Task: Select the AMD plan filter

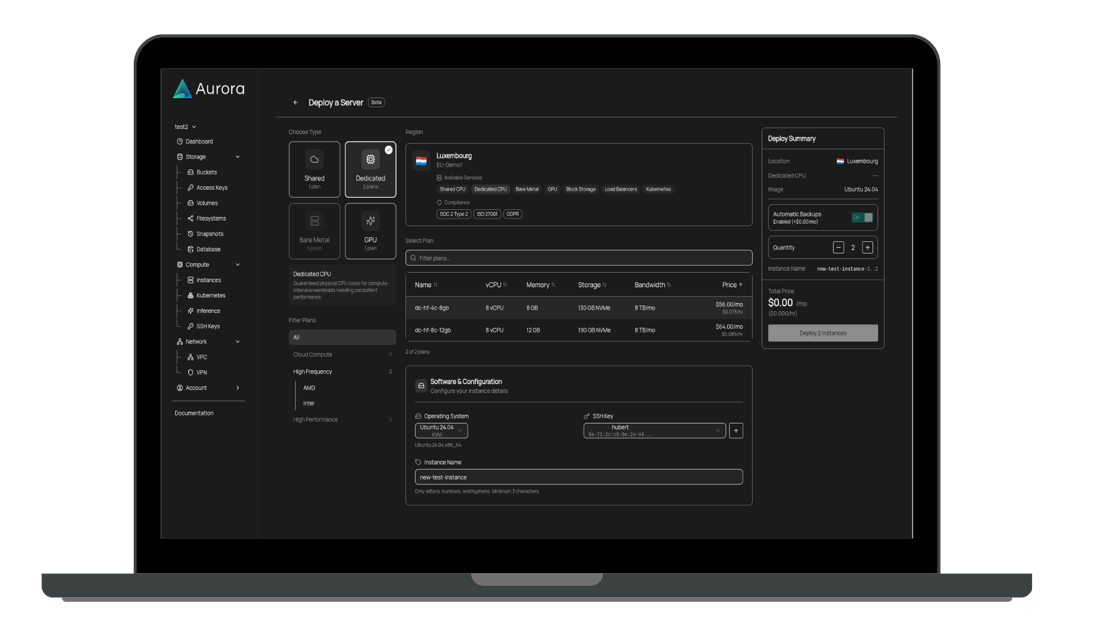Action: click(x=309, y=388)
